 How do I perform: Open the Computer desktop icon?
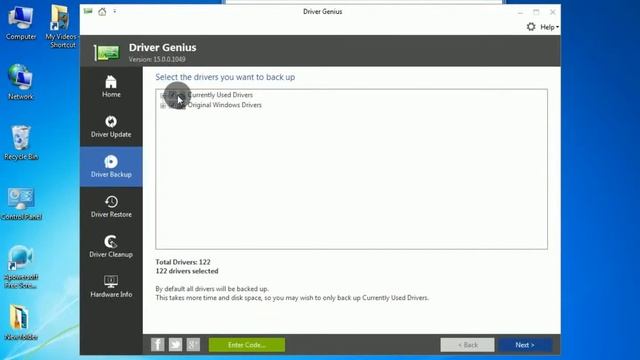21,23
